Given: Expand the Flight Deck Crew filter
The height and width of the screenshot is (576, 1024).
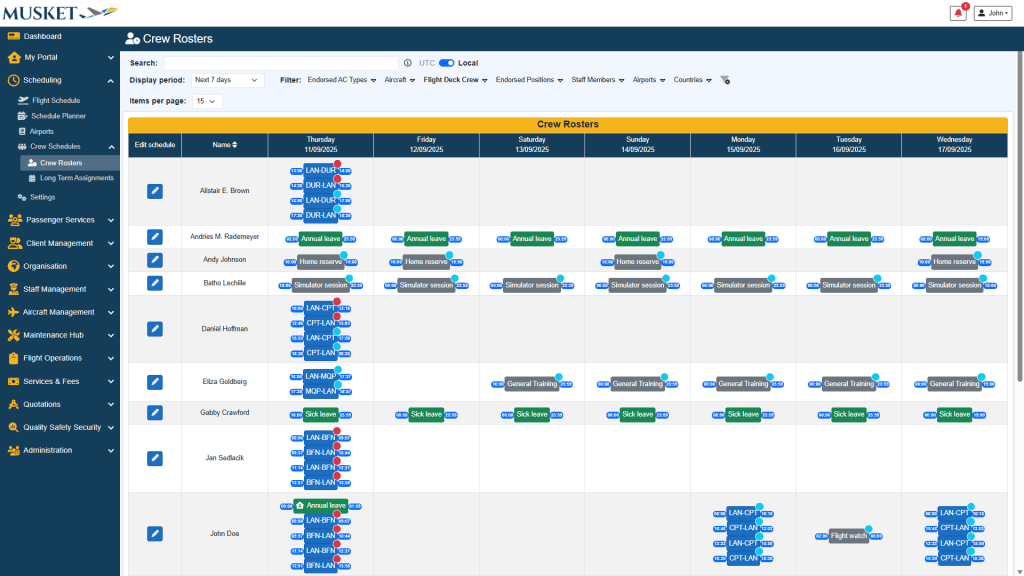Looking at the screenshot, I should [x=455, y=80].
